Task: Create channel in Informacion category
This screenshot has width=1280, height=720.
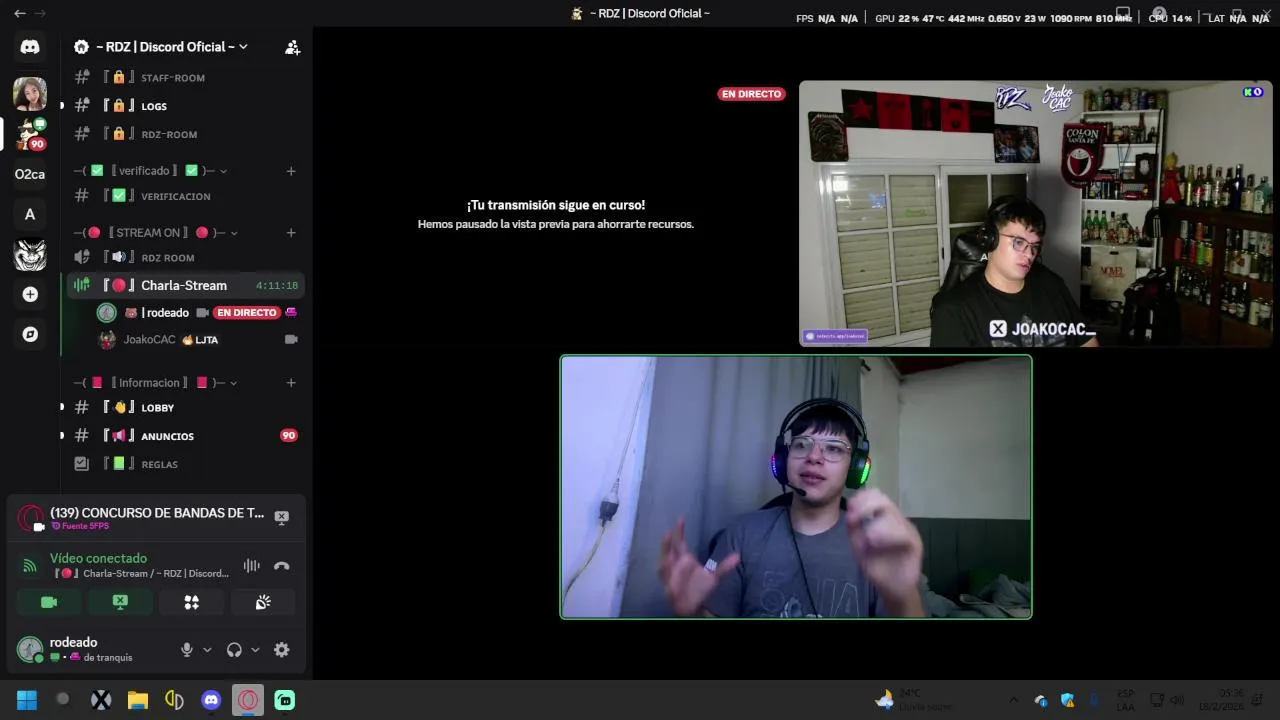Action: 291,383
